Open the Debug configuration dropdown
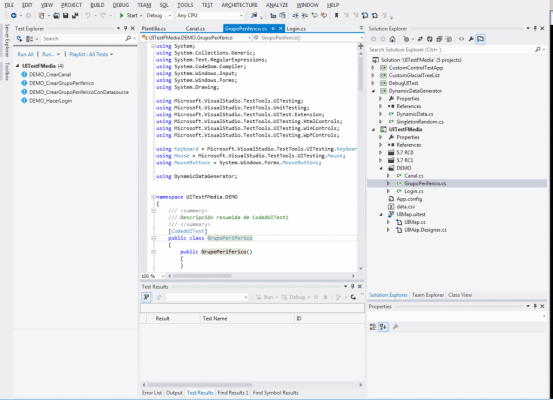The height and width of the screenshot is (400, 553). (x=170, y=16)
